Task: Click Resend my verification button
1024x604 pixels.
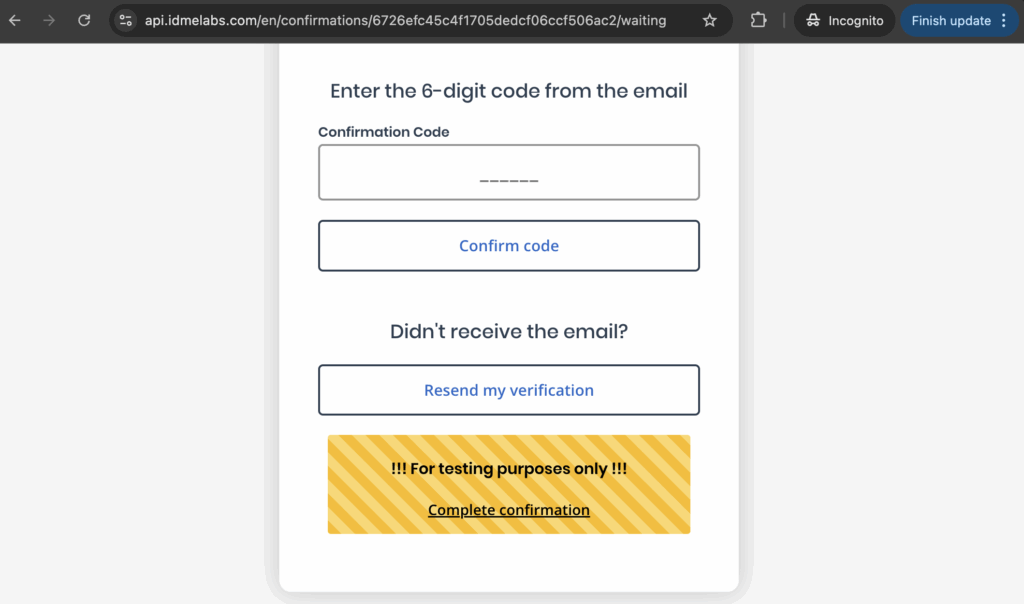Action: [508, 390]
